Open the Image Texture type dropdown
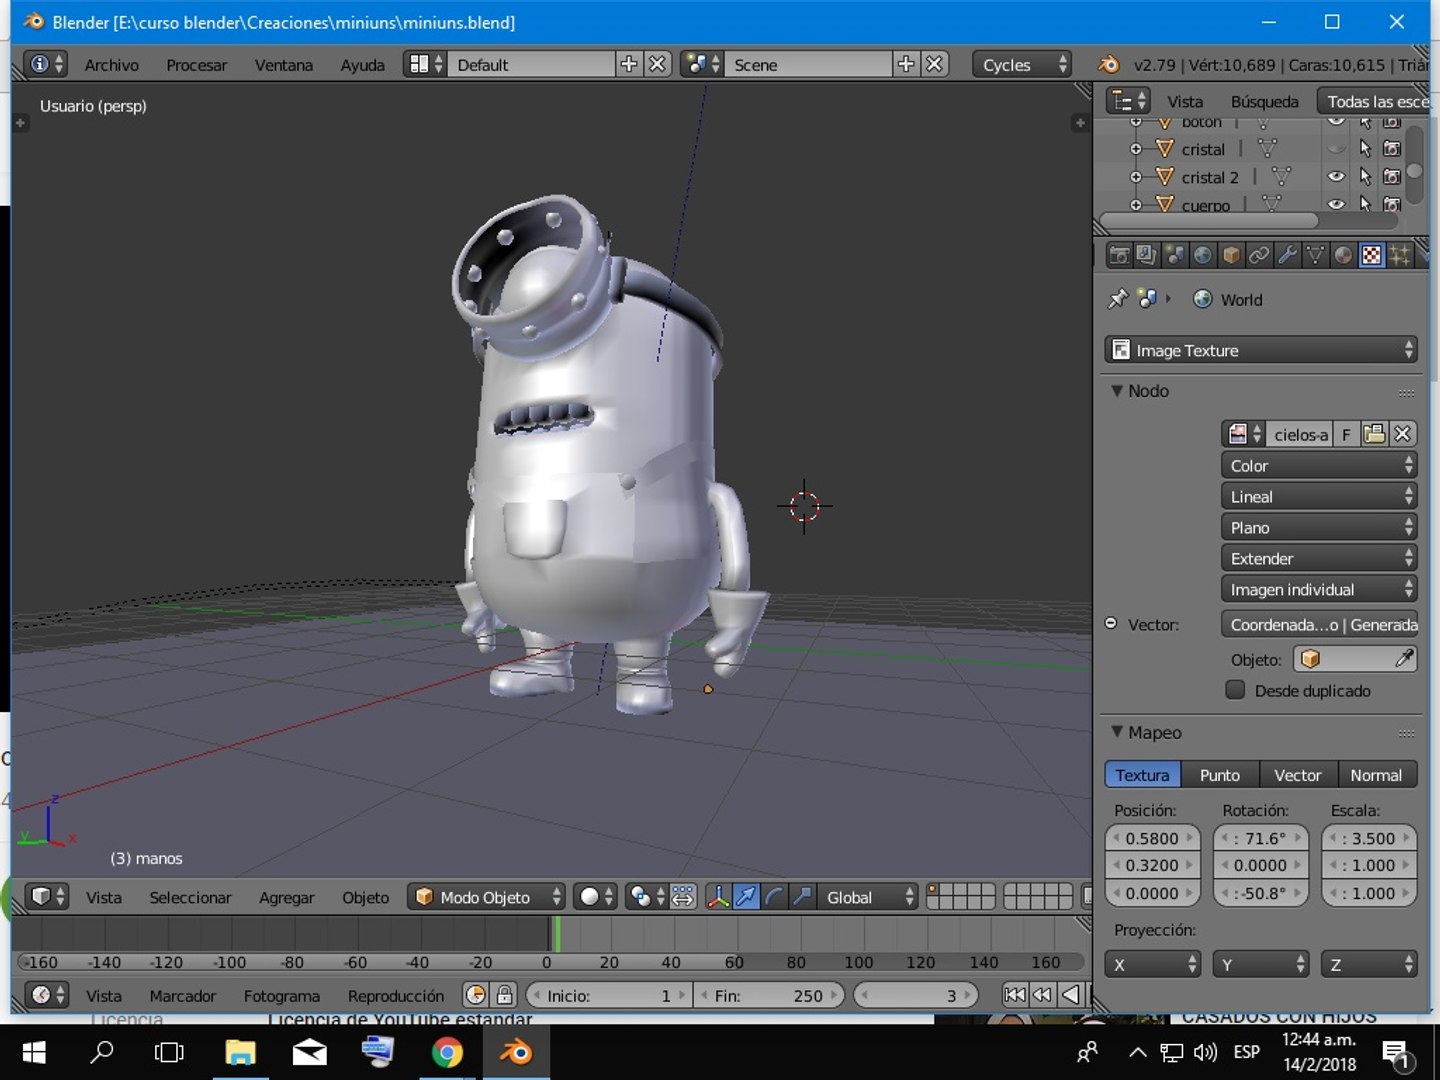The height and width of the screenshot is (1080, 1440). 1261,350
